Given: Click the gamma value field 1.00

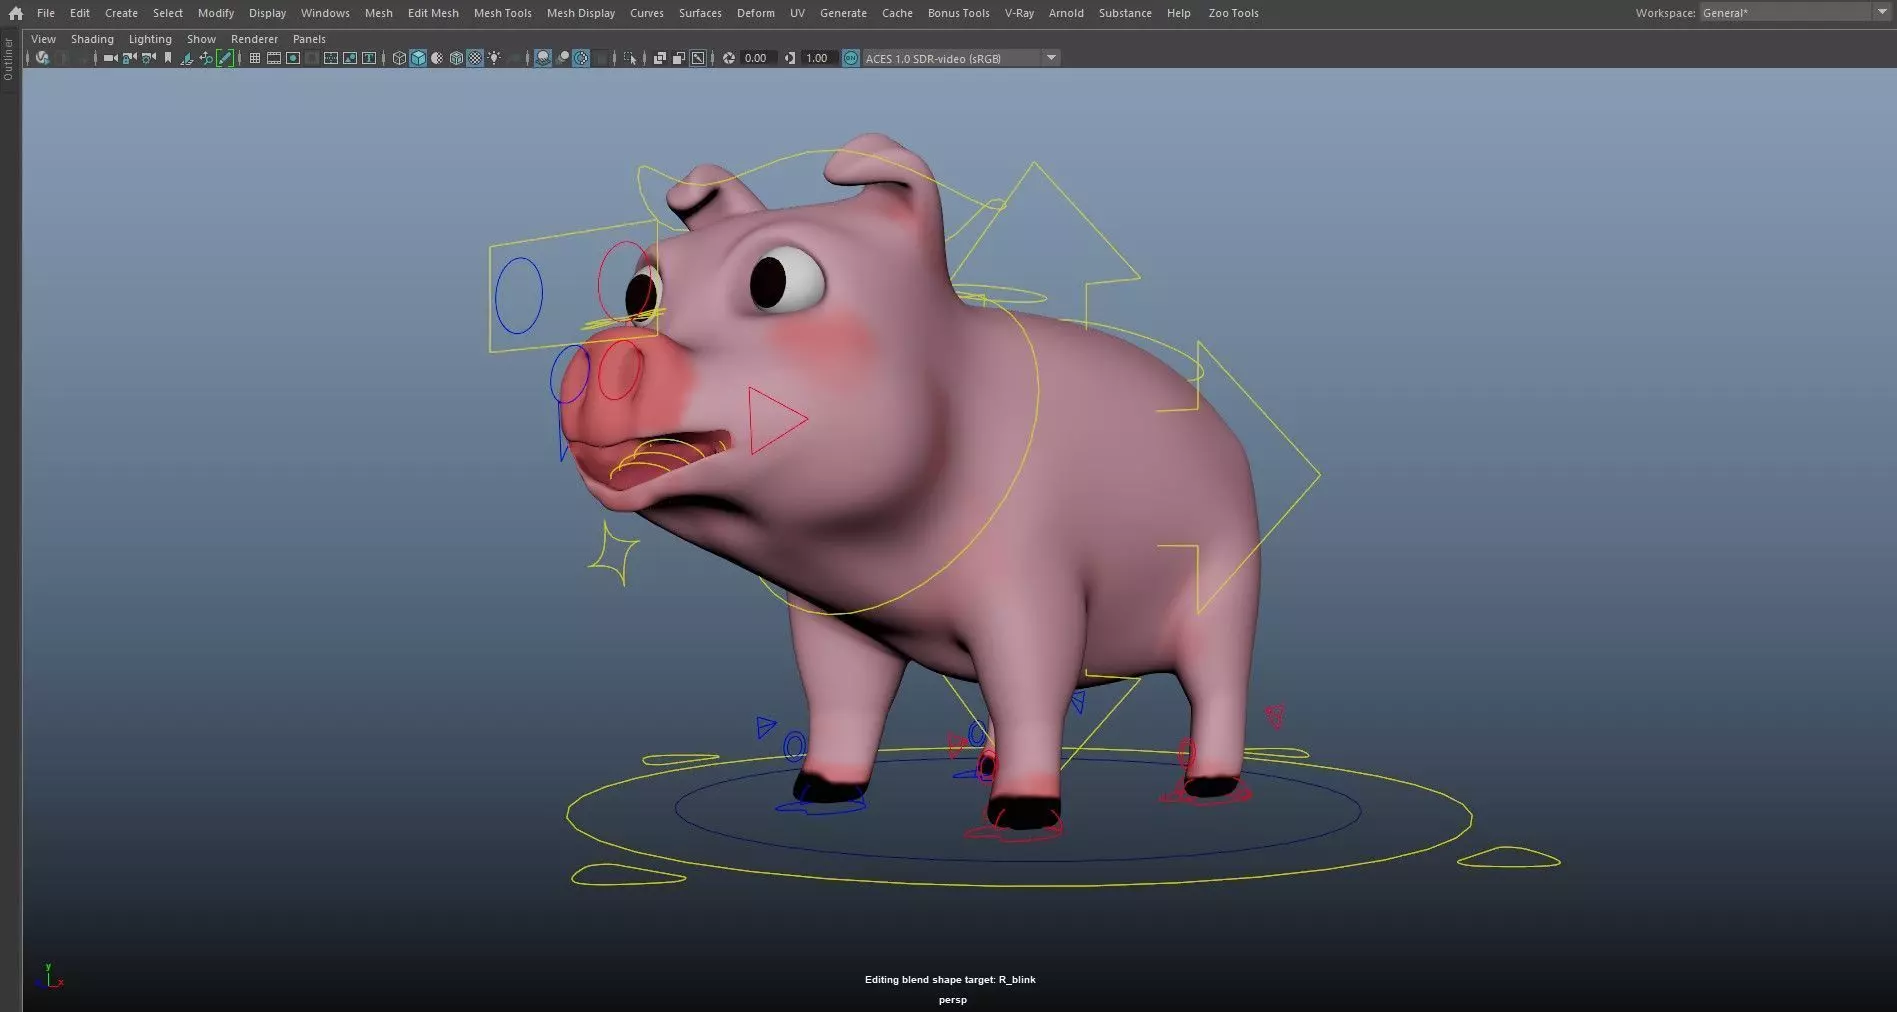Looking at the screenshot, I should click(x=818, y=58).
